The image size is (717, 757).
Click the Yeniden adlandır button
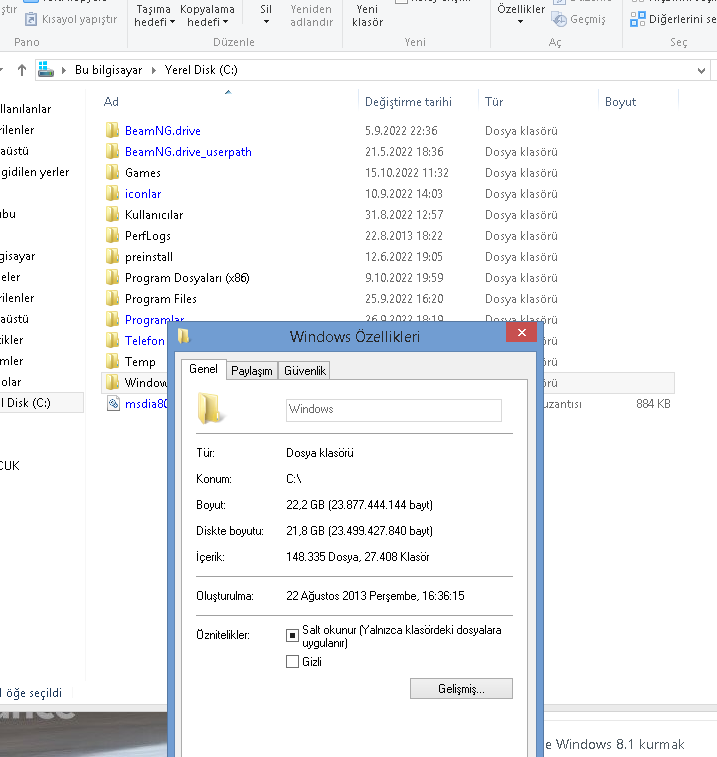pos(311,15)
